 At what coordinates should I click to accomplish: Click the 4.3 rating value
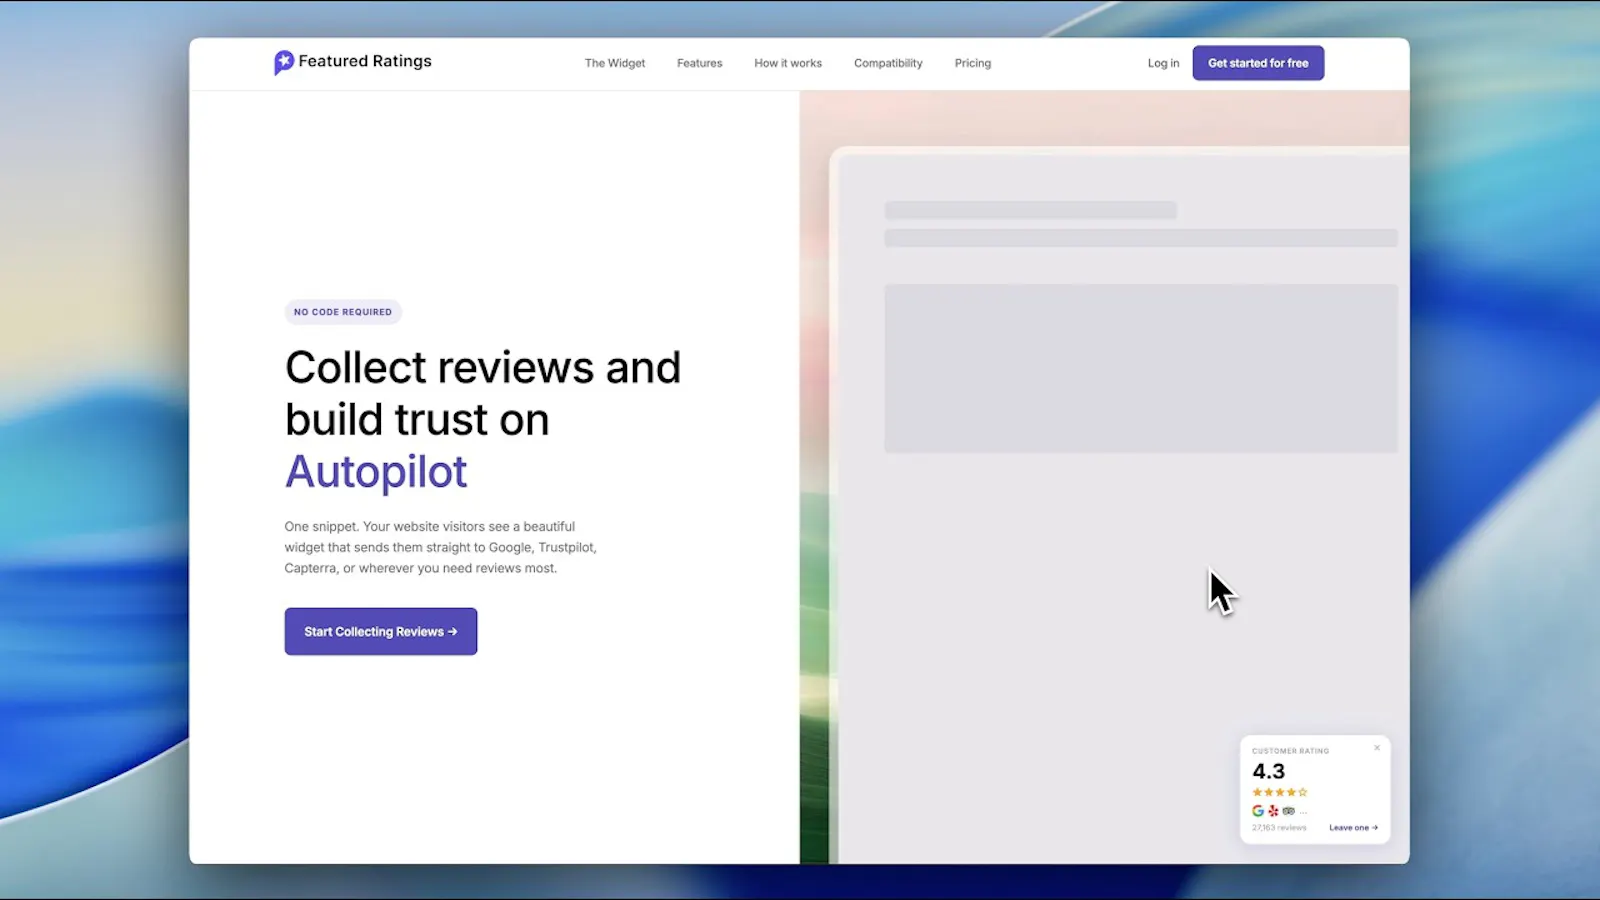coord(1269,771)
